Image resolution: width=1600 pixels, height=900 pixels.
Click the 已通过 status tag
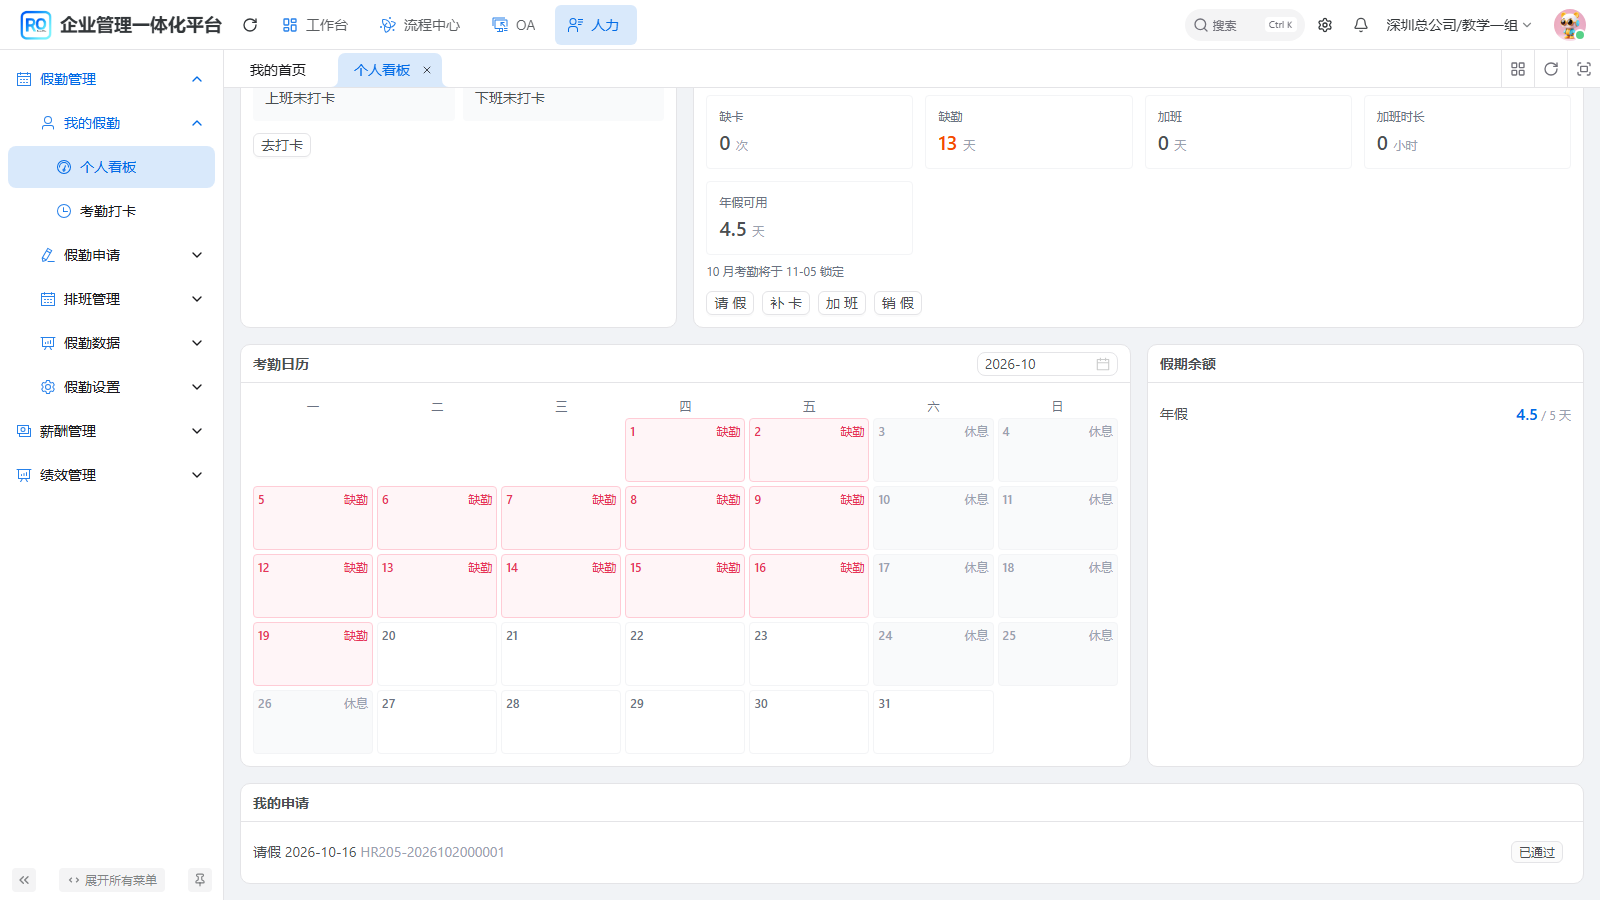[1537, 852]
